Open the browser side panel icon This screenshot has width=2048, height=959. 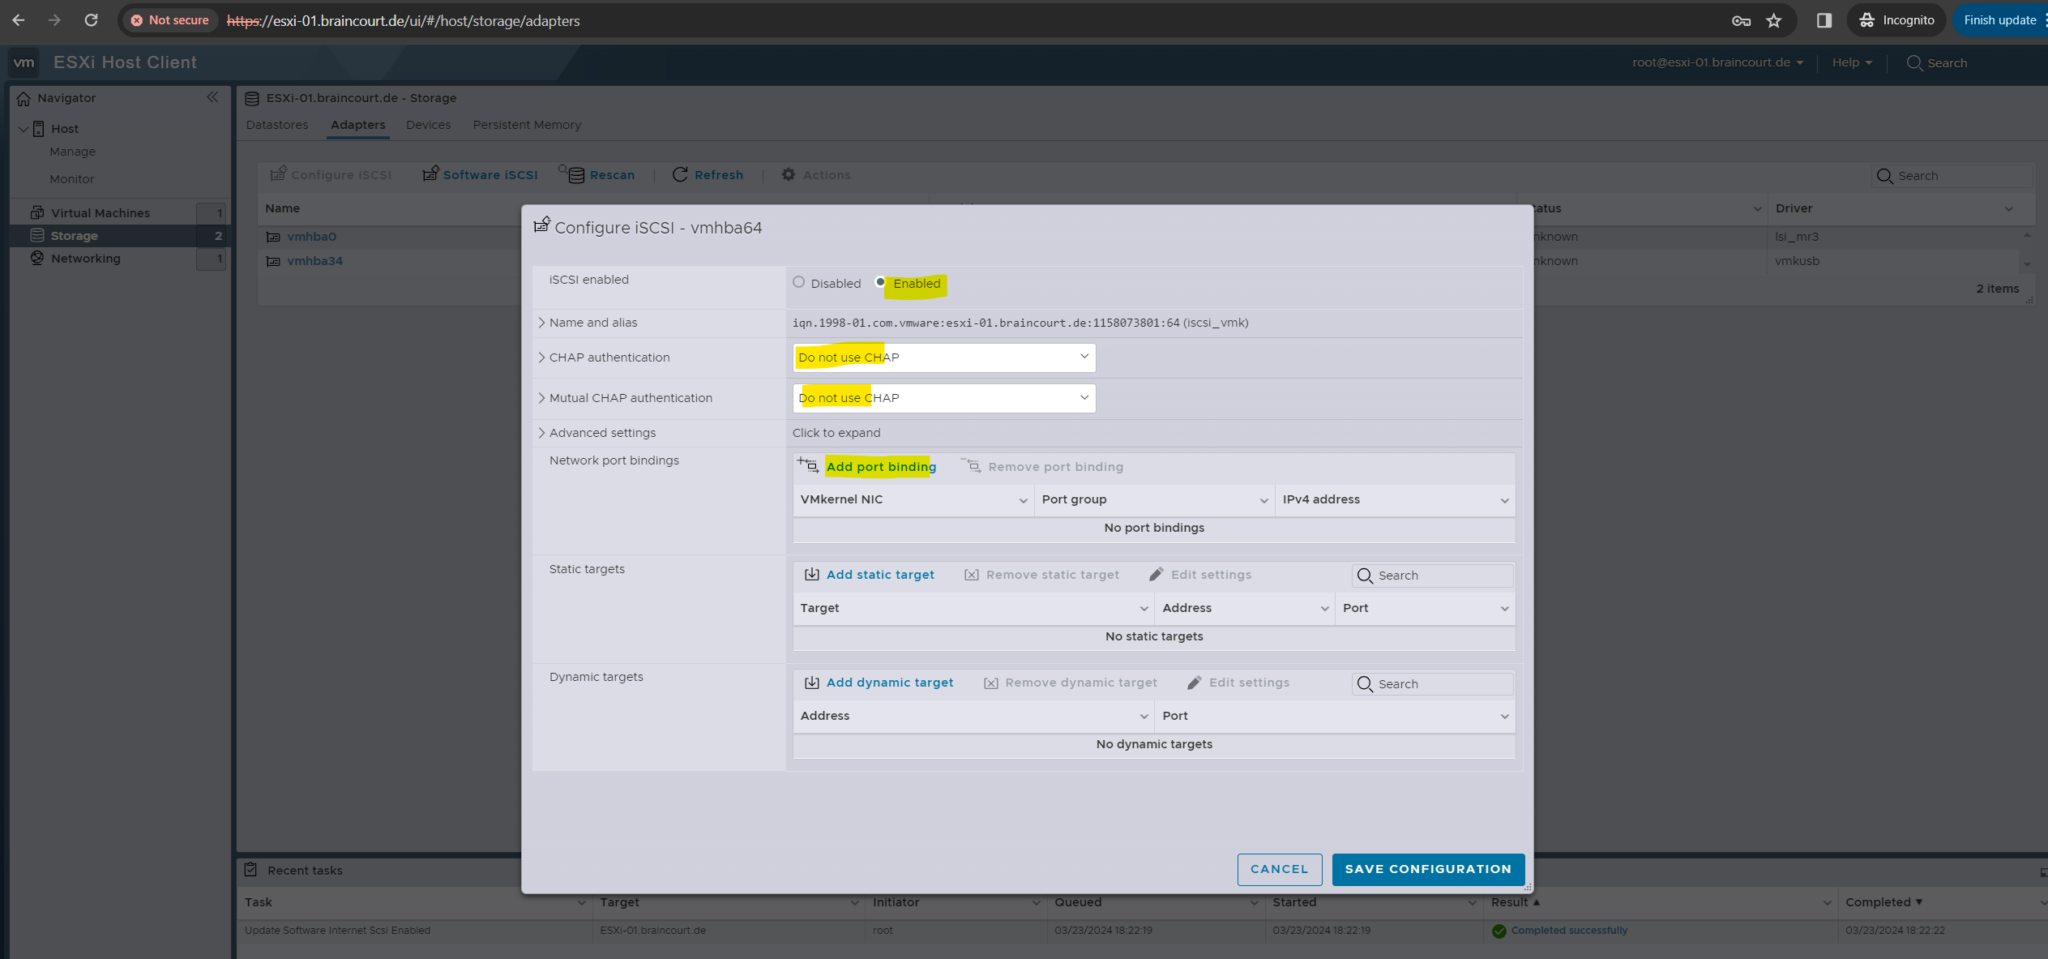coord(1824,20)
